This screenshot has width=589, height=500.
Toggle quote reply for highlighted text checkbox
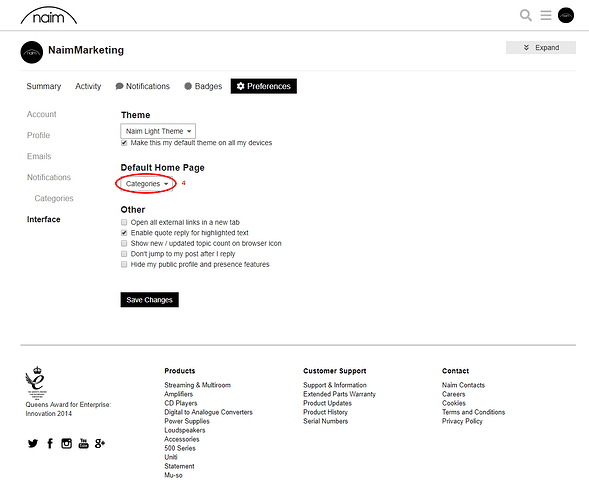coord(124,233)
